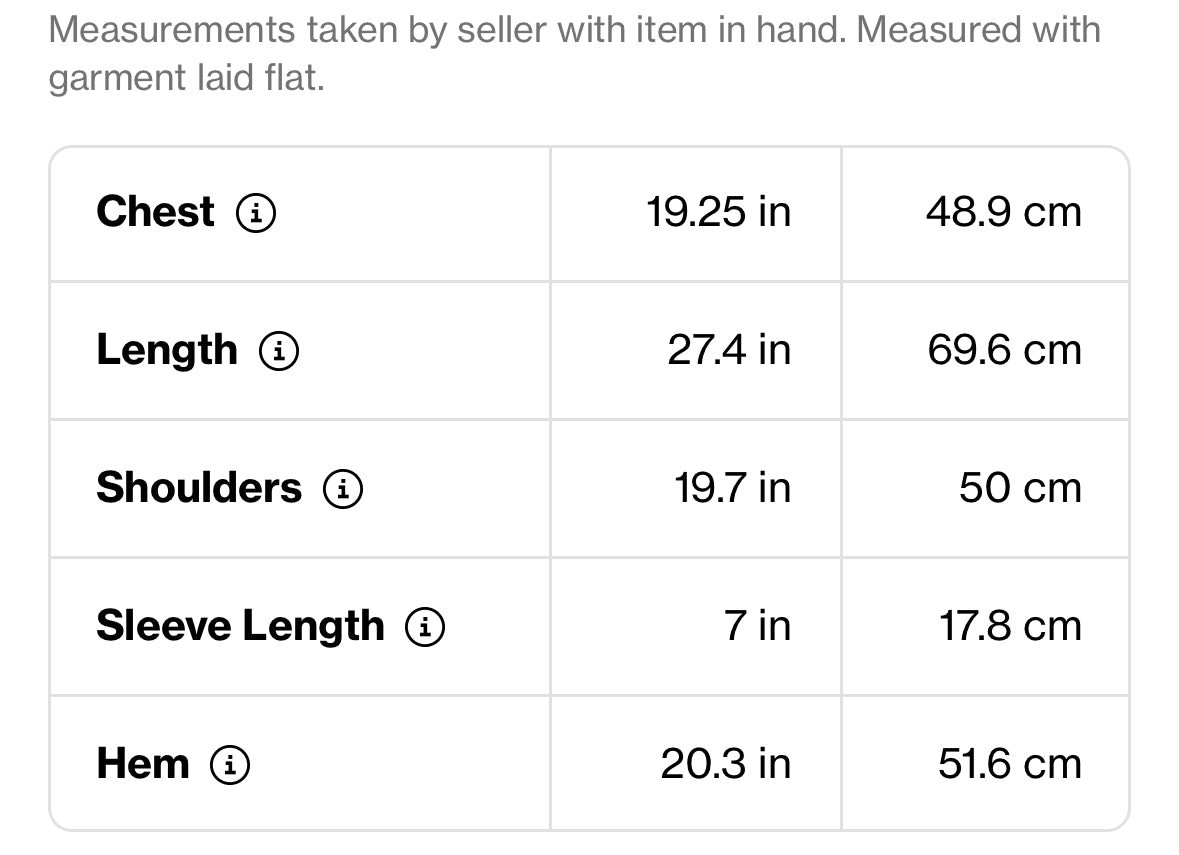Click the 27.4 in length value
This screenshot has width=1179, height=855.
[x=729, y=350]
